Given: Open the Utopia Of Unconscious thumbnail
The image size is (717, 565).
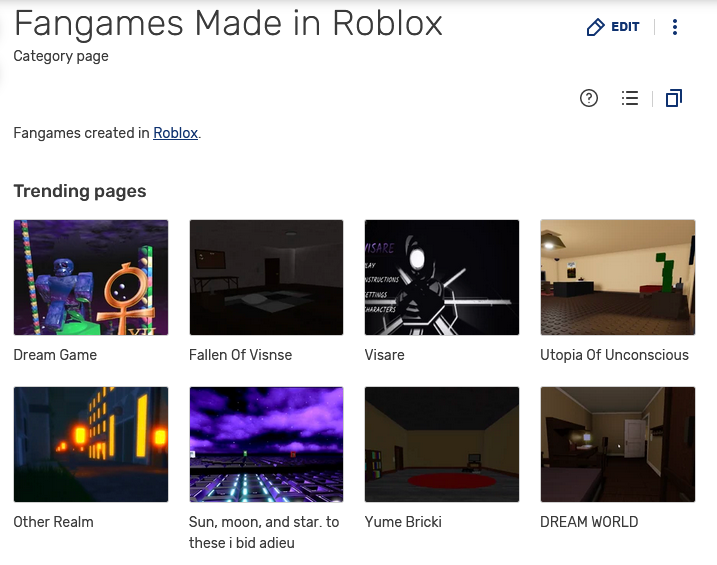Looking at the screenshot, I should [618, 277].
